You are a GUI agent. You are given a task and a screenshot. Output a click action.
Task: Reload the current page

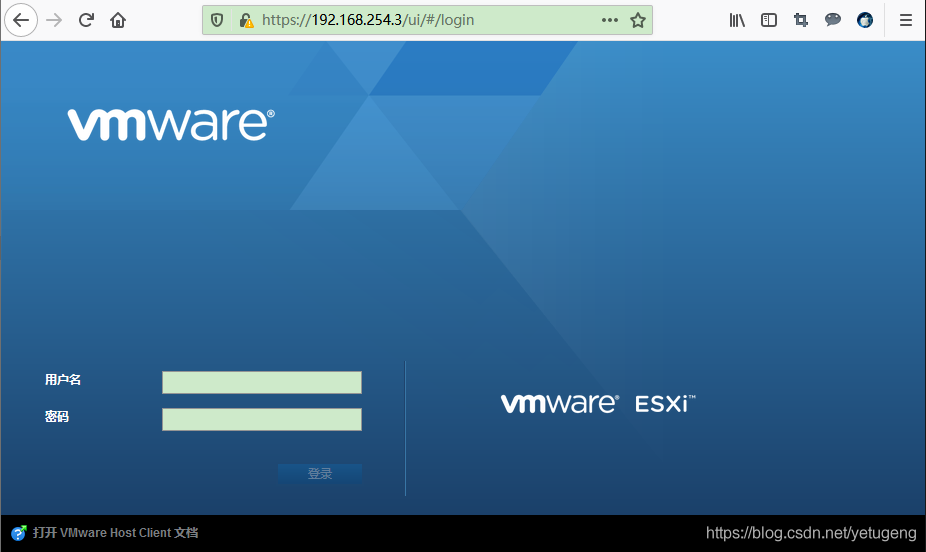point(86,20)
